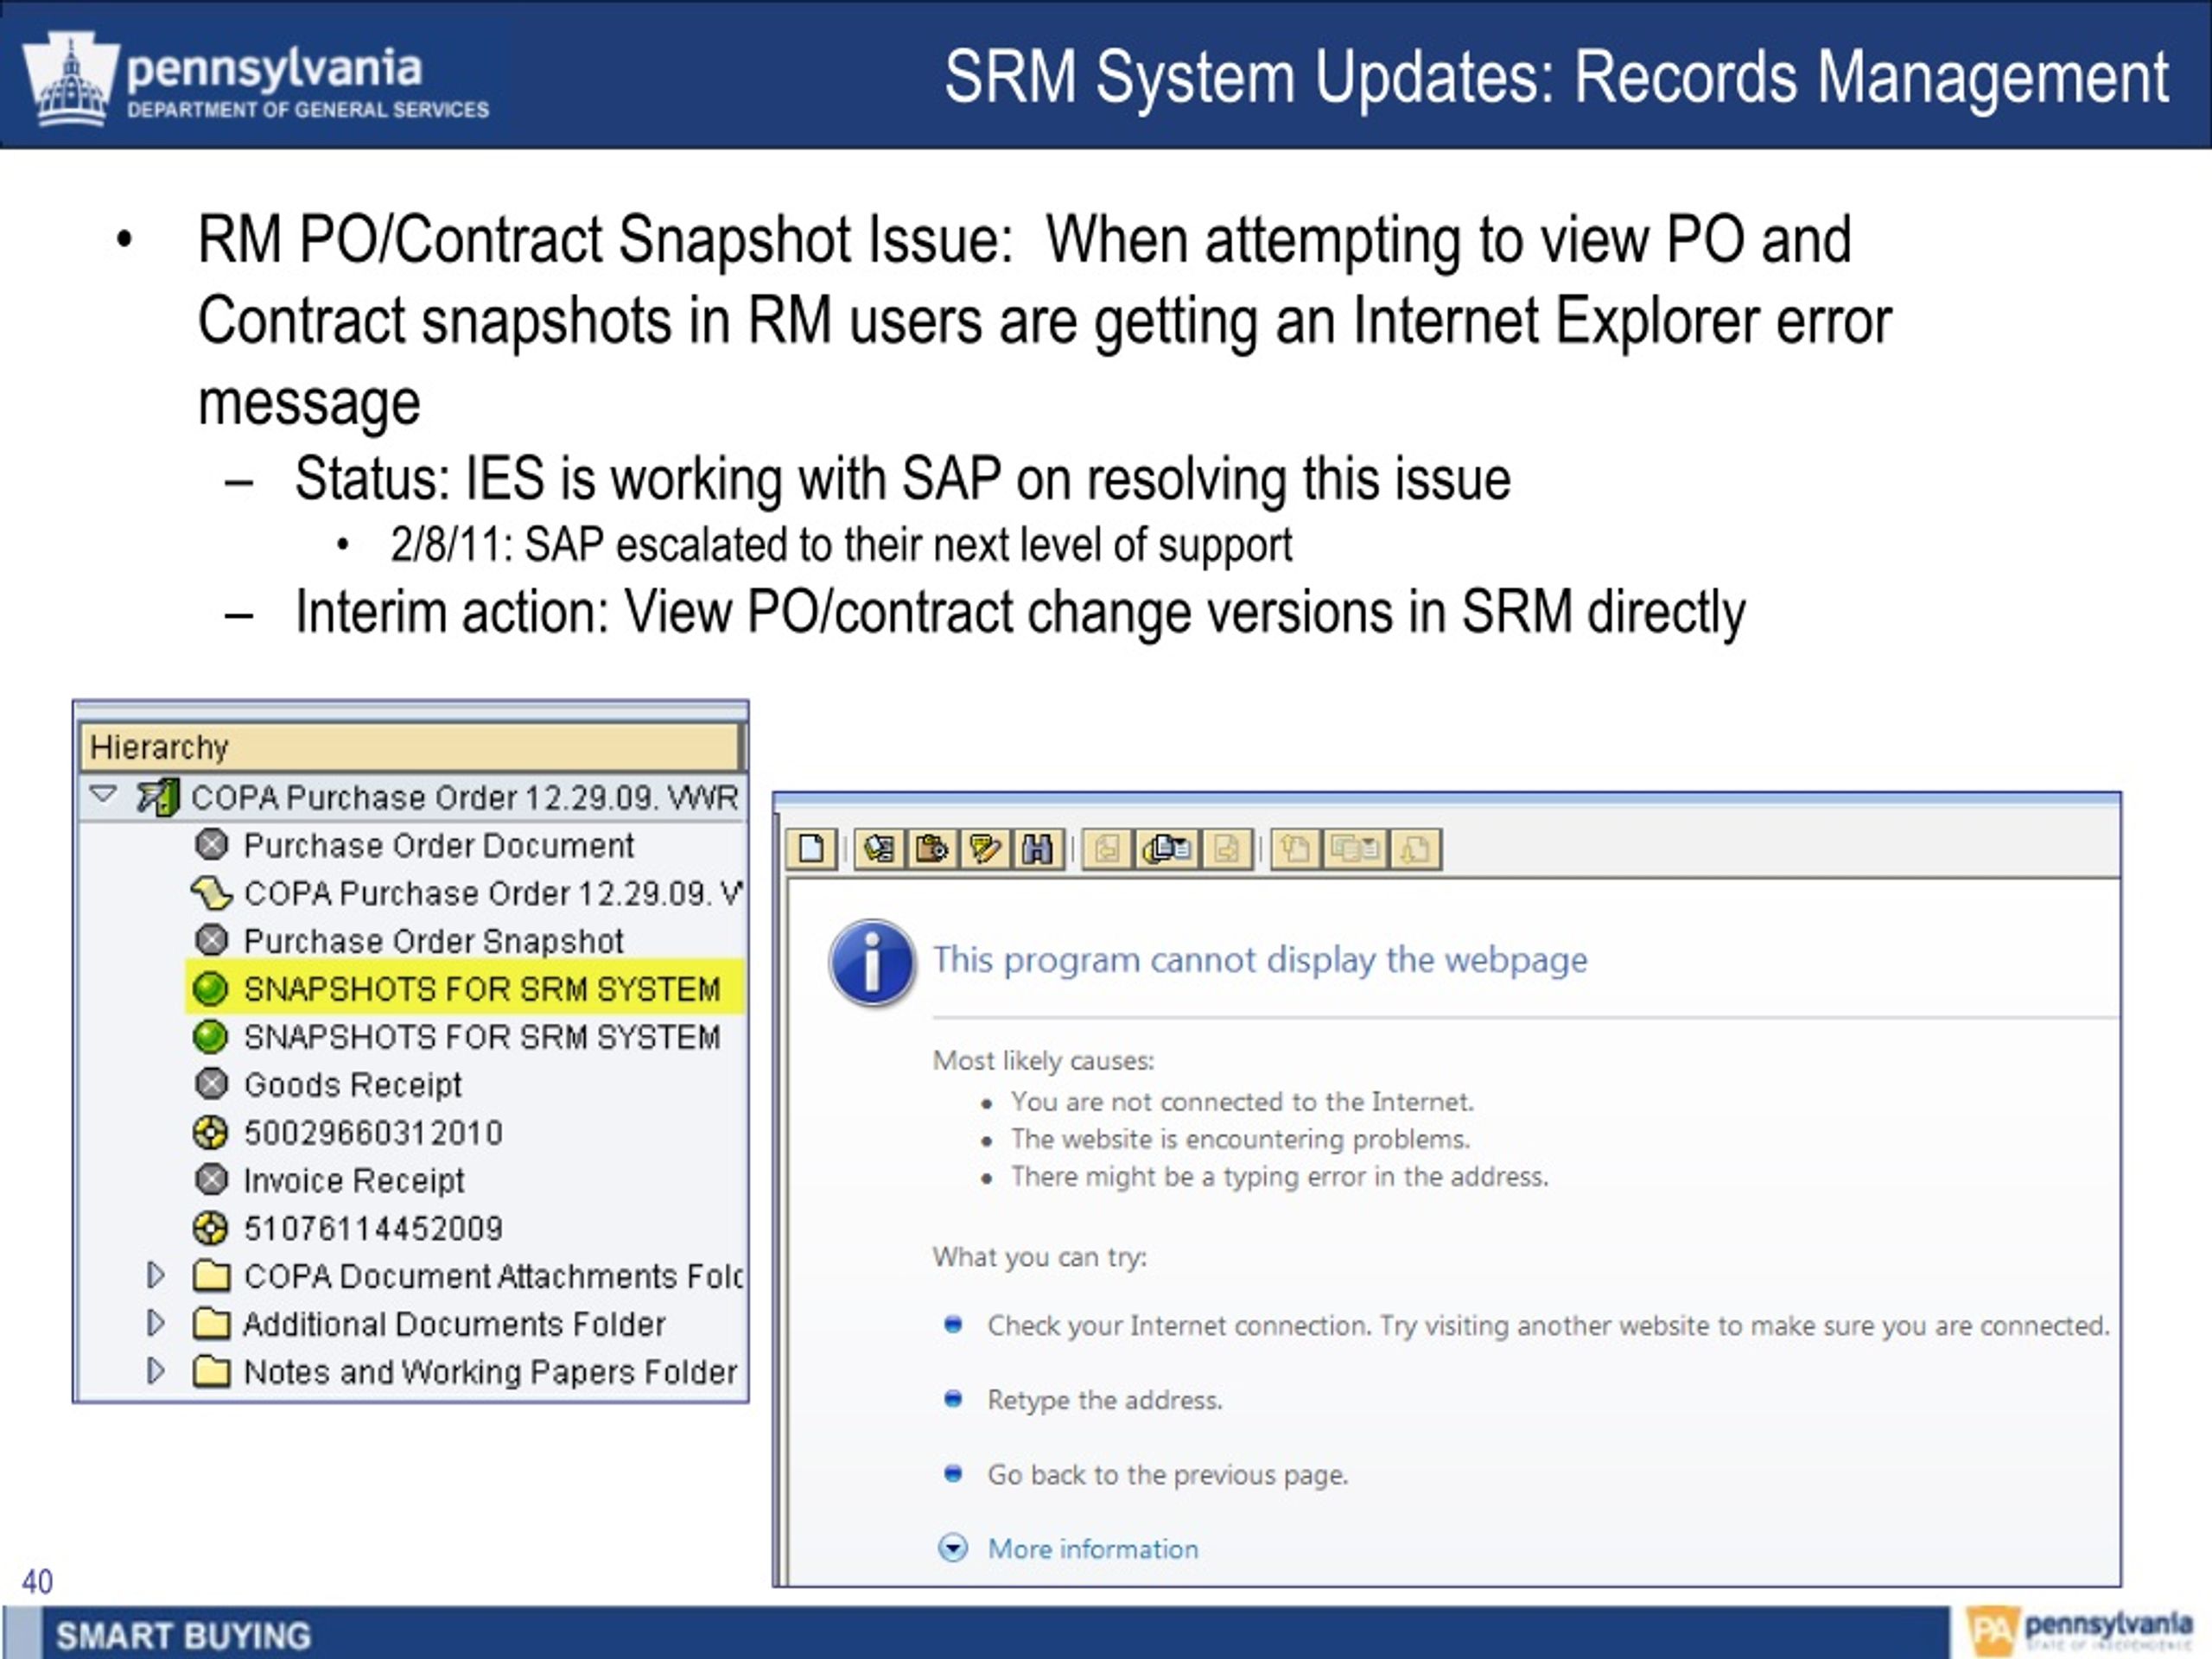The width and height of the screenshot is (2212, 1659).
Task: Click the toolbar icon left of the clipboard-gear icon
Action: point(879,849)
